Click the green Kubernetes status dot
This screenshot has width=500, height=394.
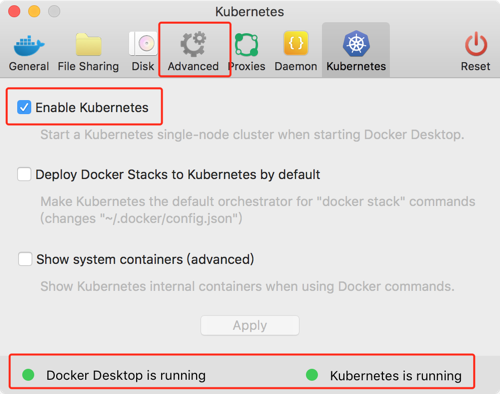pos(312,375)
